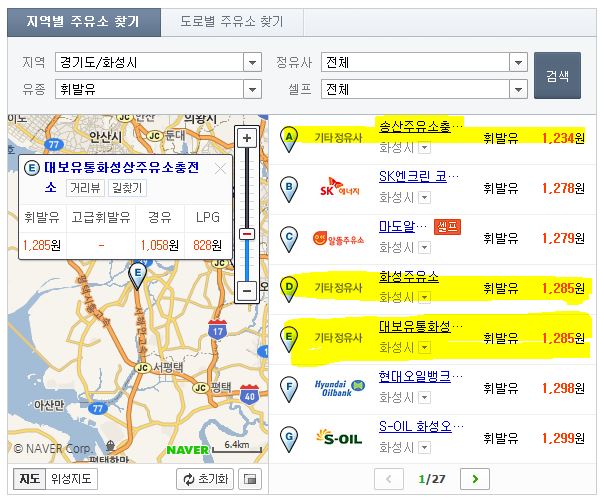Open the 유종 dropdown 휘발유
The width and height of the screenshot is (604, 500).
coord(158,89)
